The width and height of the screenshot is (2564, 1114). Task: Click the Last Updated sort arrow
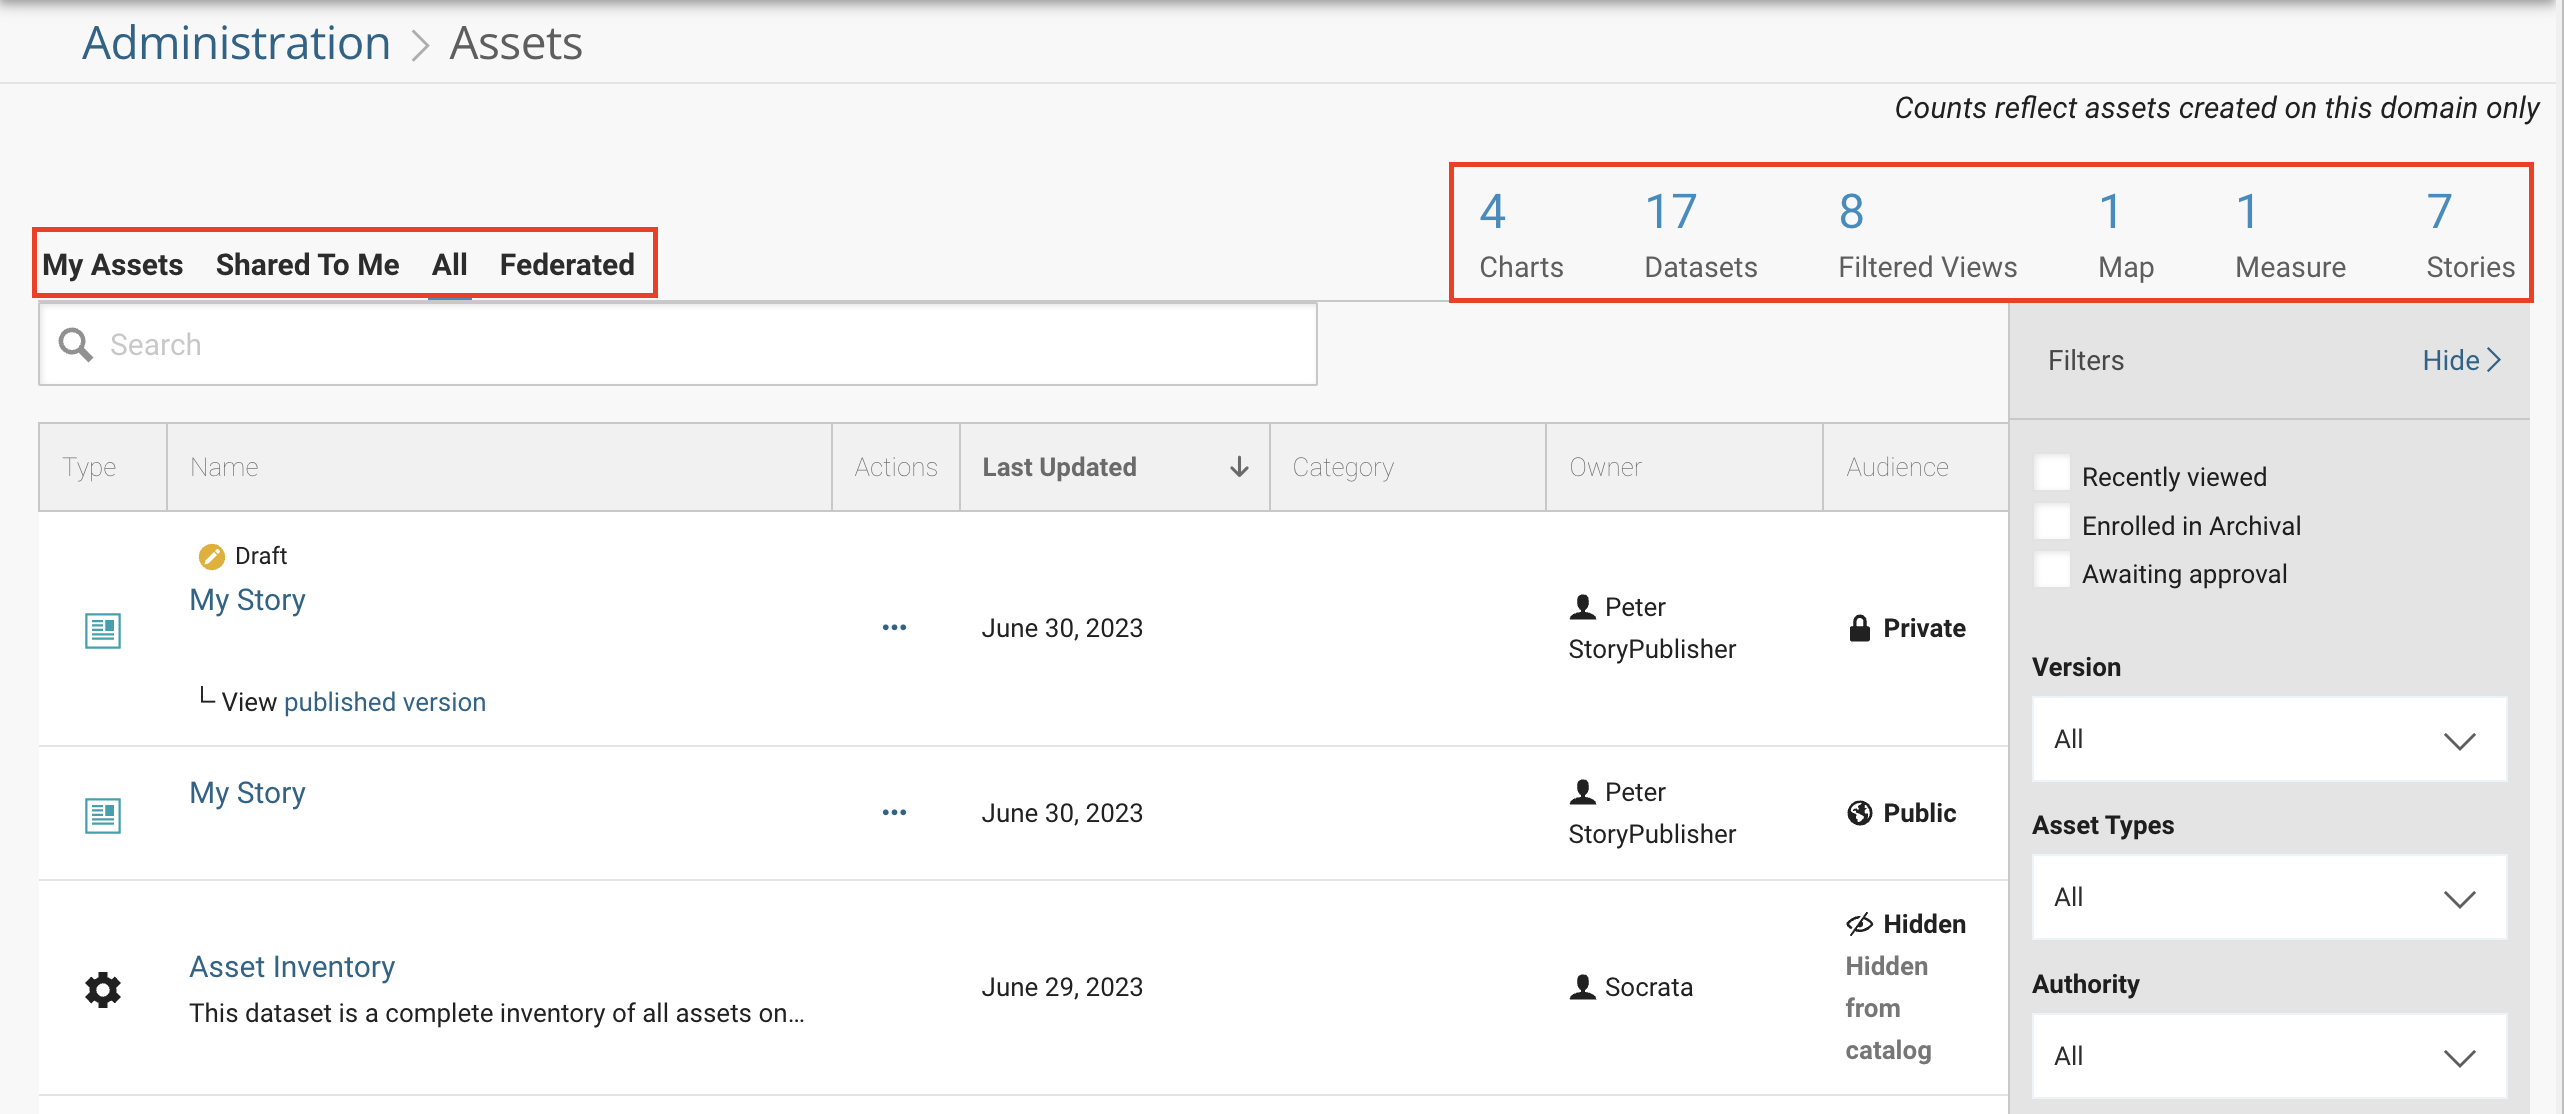[x=1239, y=467]
